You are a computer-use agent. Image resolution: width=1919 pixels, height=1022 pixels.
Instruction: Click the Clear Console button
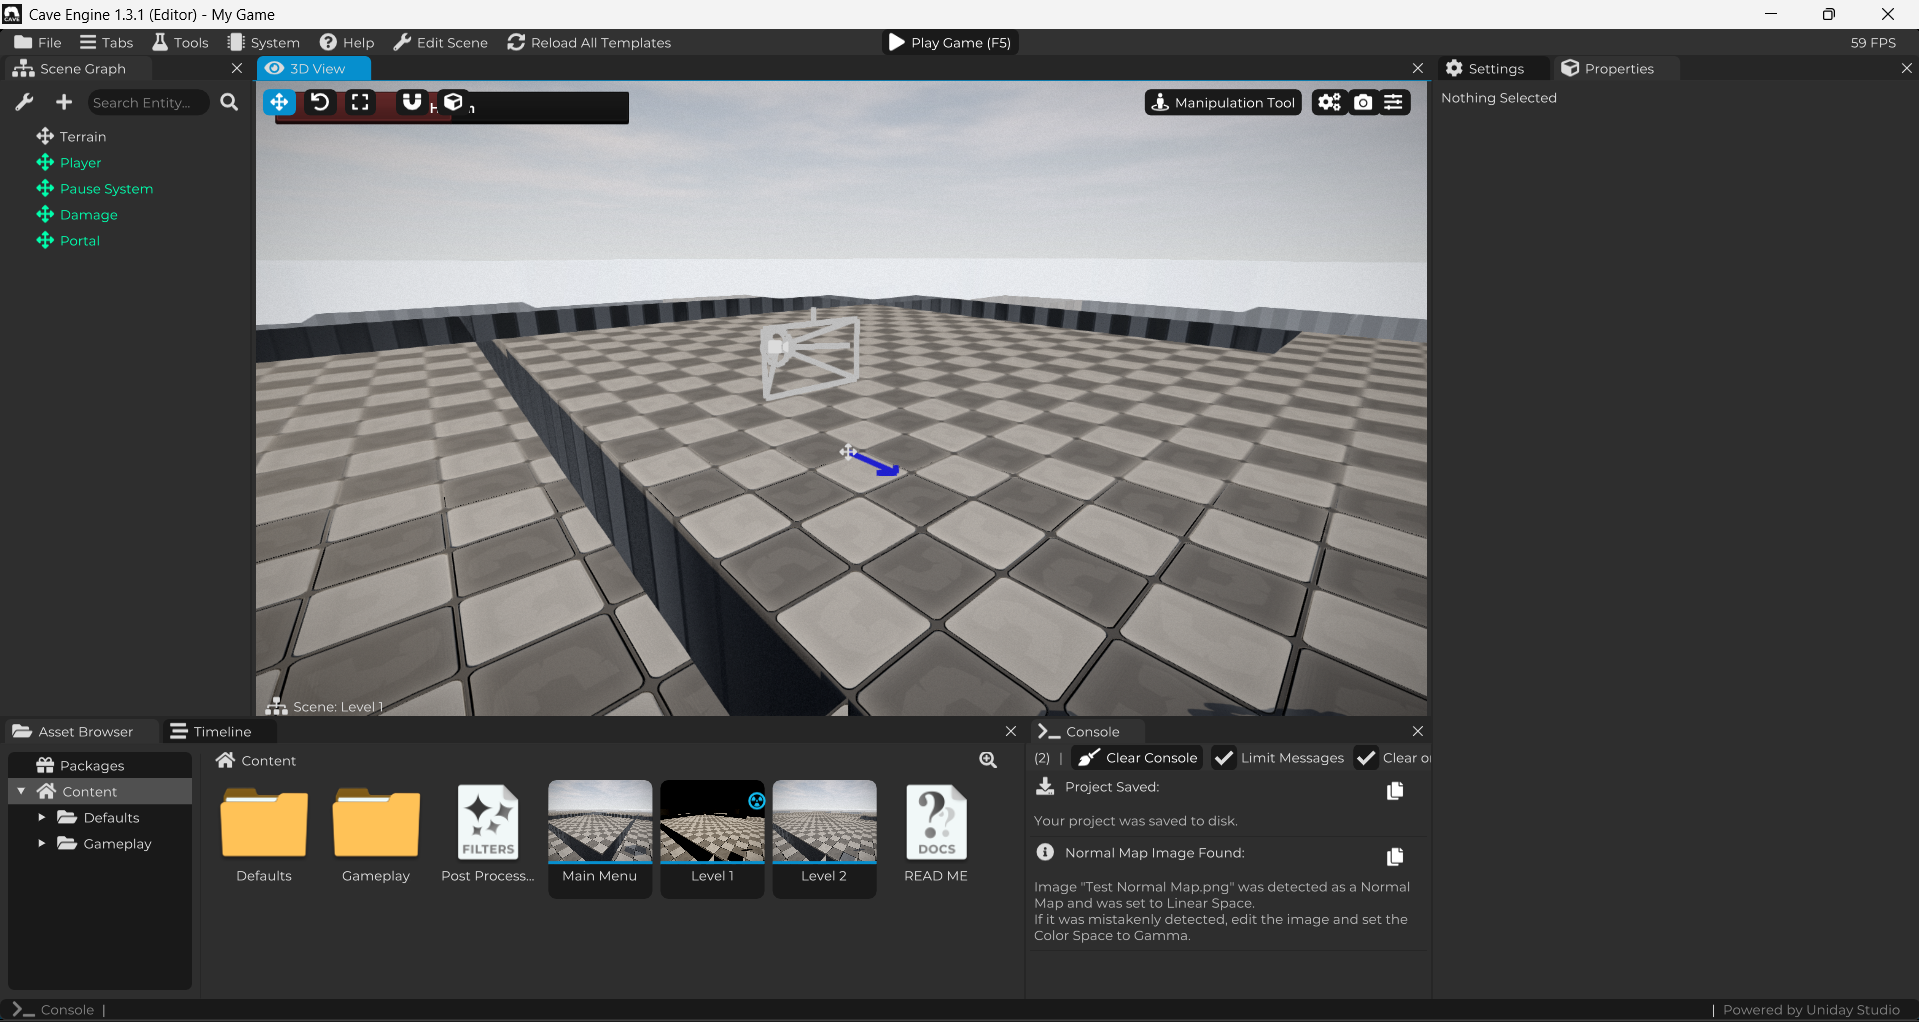pos(1138,757)
